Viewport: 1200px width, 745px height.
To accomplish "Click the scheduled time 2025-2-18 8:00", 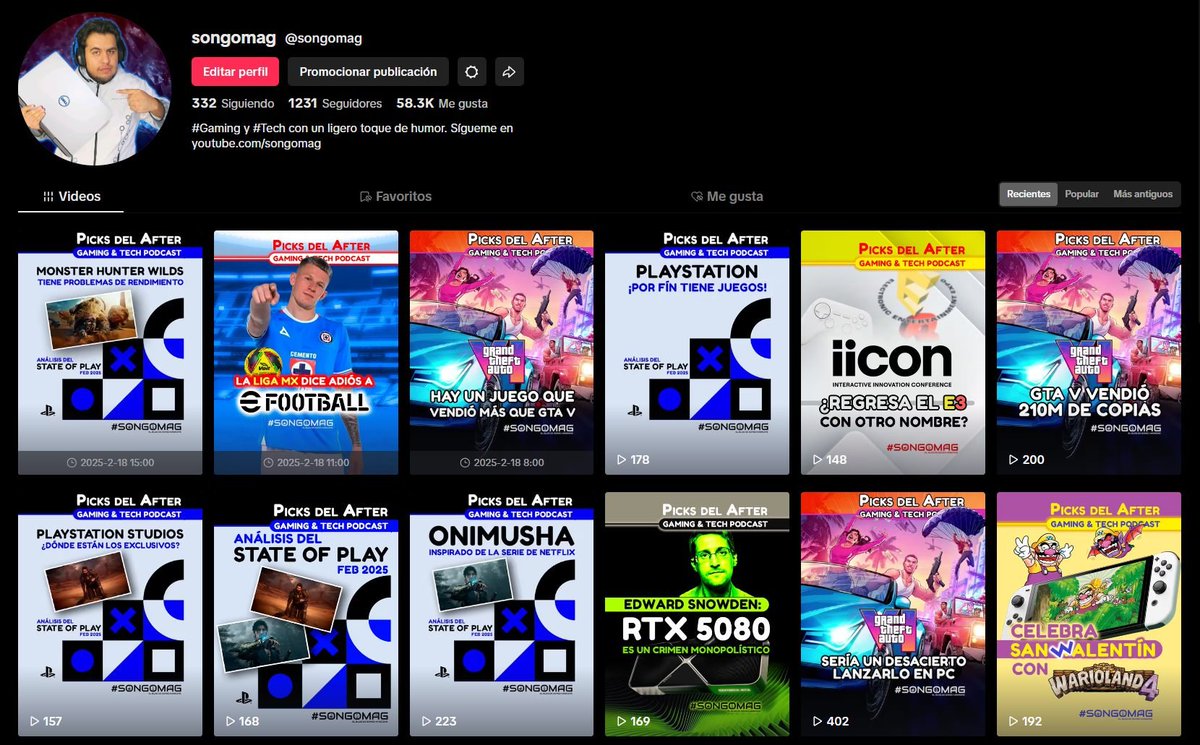I will tap(502, 463).
